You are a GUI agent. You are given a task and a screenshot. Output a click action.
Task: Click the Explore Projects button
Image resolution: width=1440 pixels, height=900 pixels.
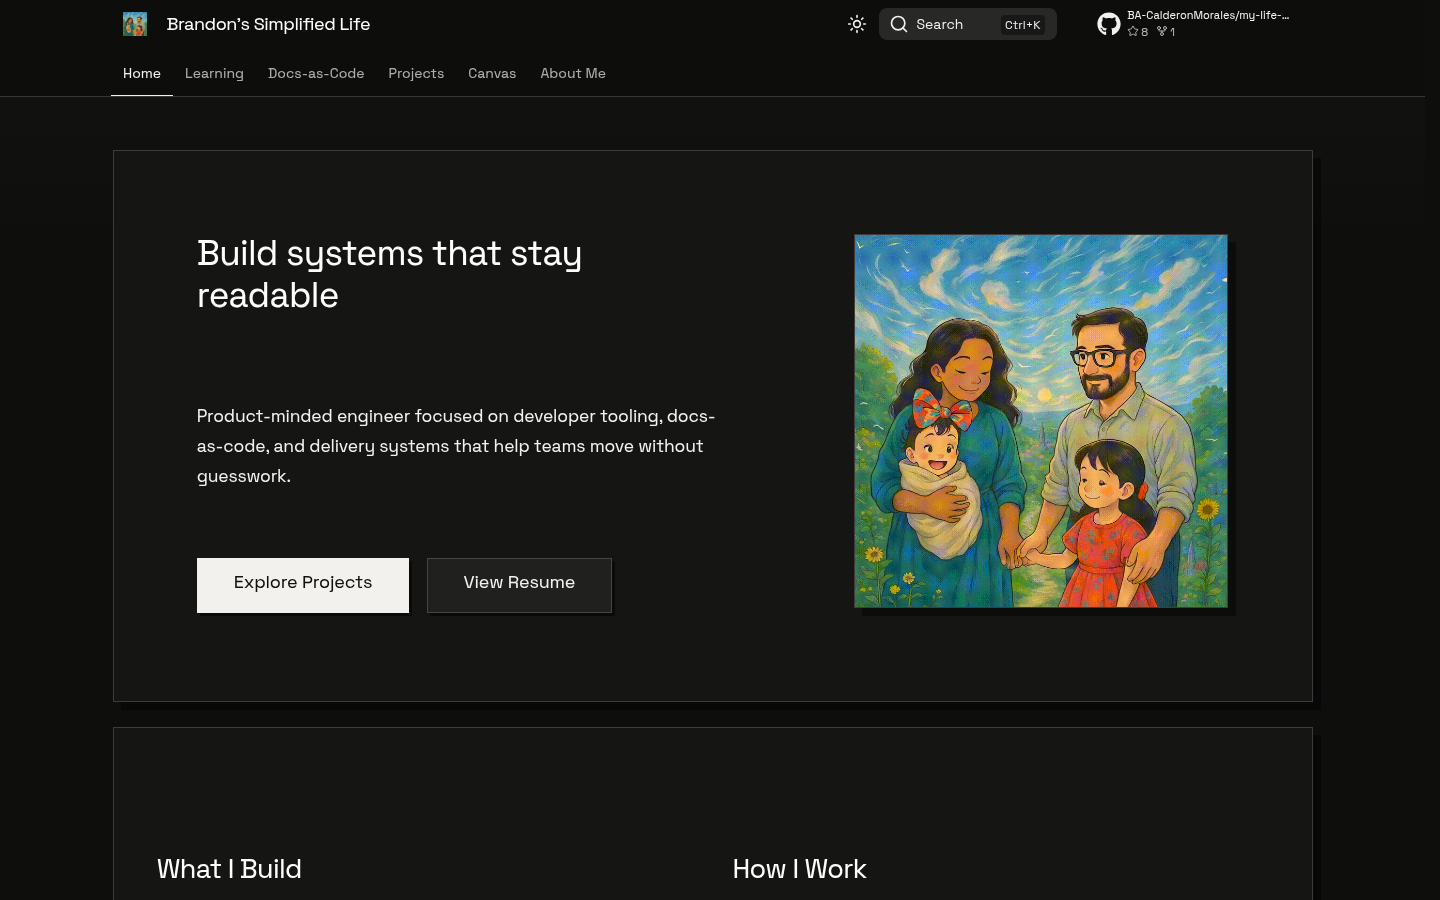coord(303,585)
